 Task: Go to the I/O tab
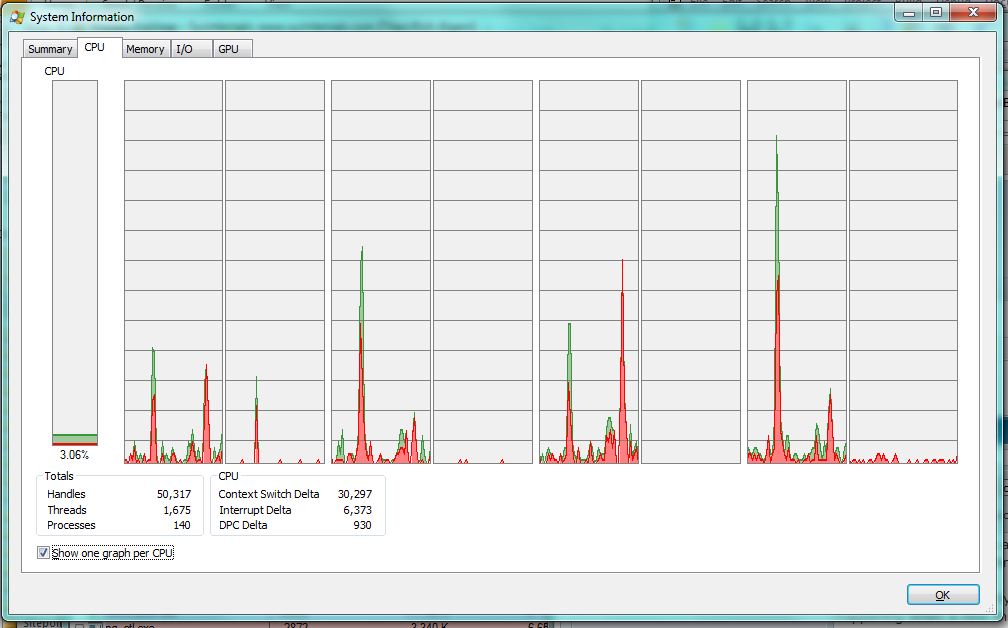185,49
